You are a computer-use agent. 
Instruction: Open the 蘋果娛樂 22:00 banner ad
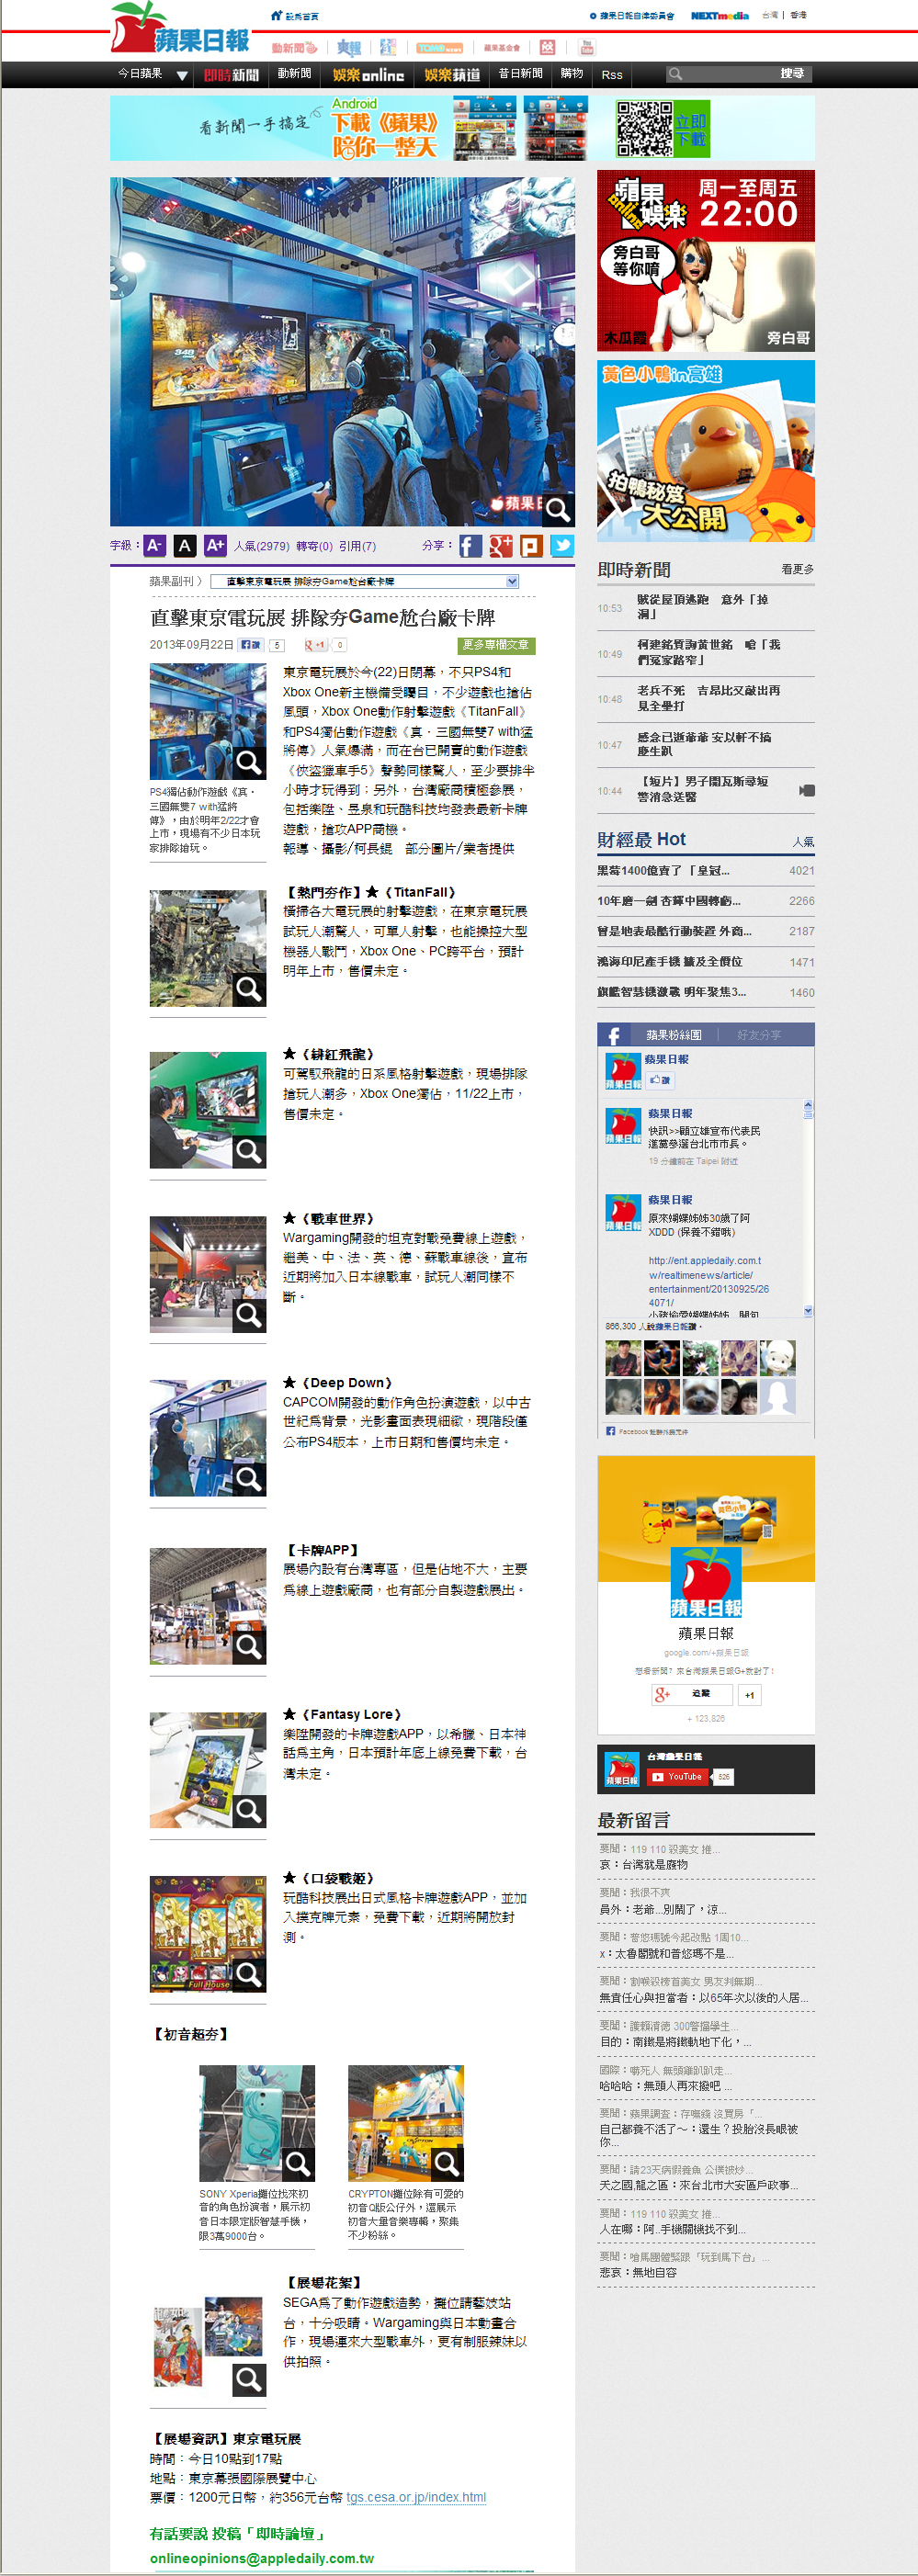[x=706, y=261]
